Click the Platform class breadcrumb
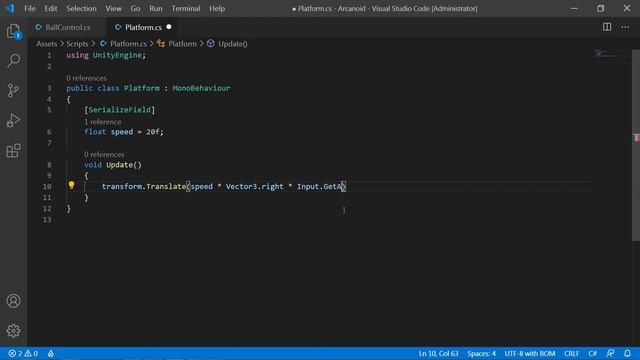 click(x=182, y=44)
